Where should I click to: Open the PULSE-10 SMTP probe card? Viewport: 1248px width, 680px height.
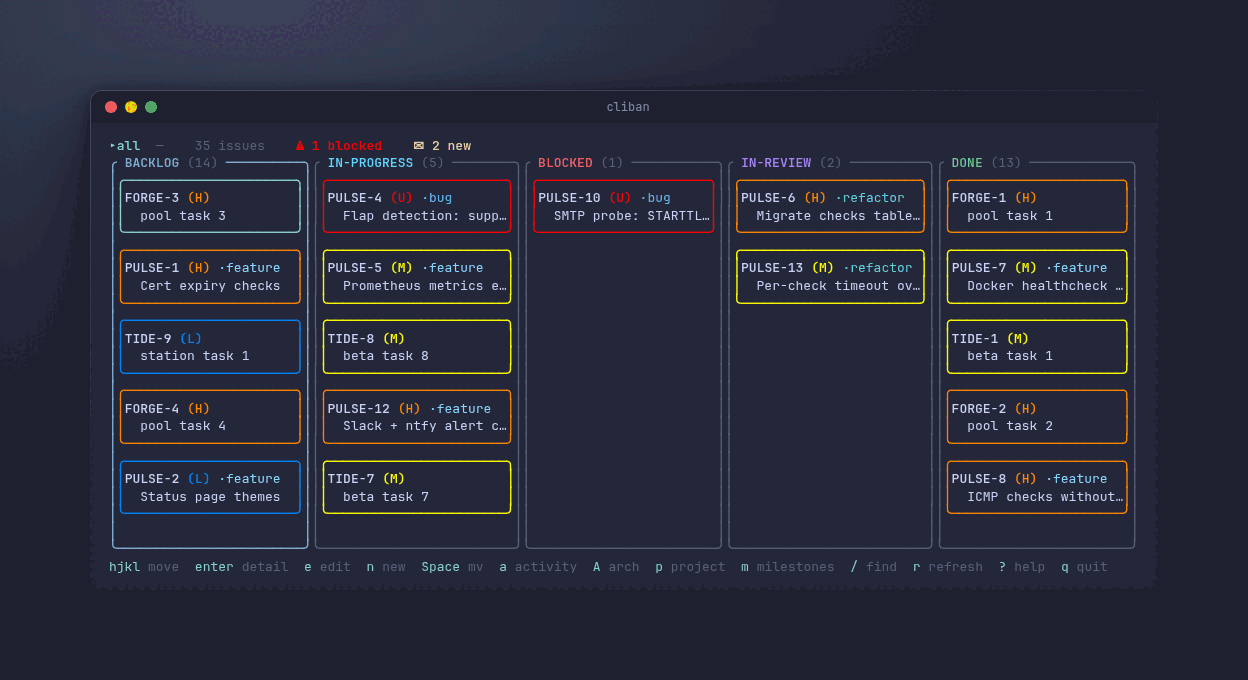point(624,206)
